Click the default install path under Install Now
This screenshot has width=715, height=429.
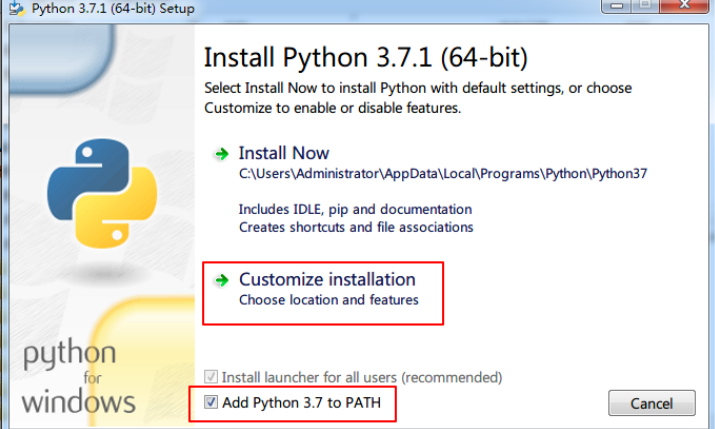click(443, 173)
